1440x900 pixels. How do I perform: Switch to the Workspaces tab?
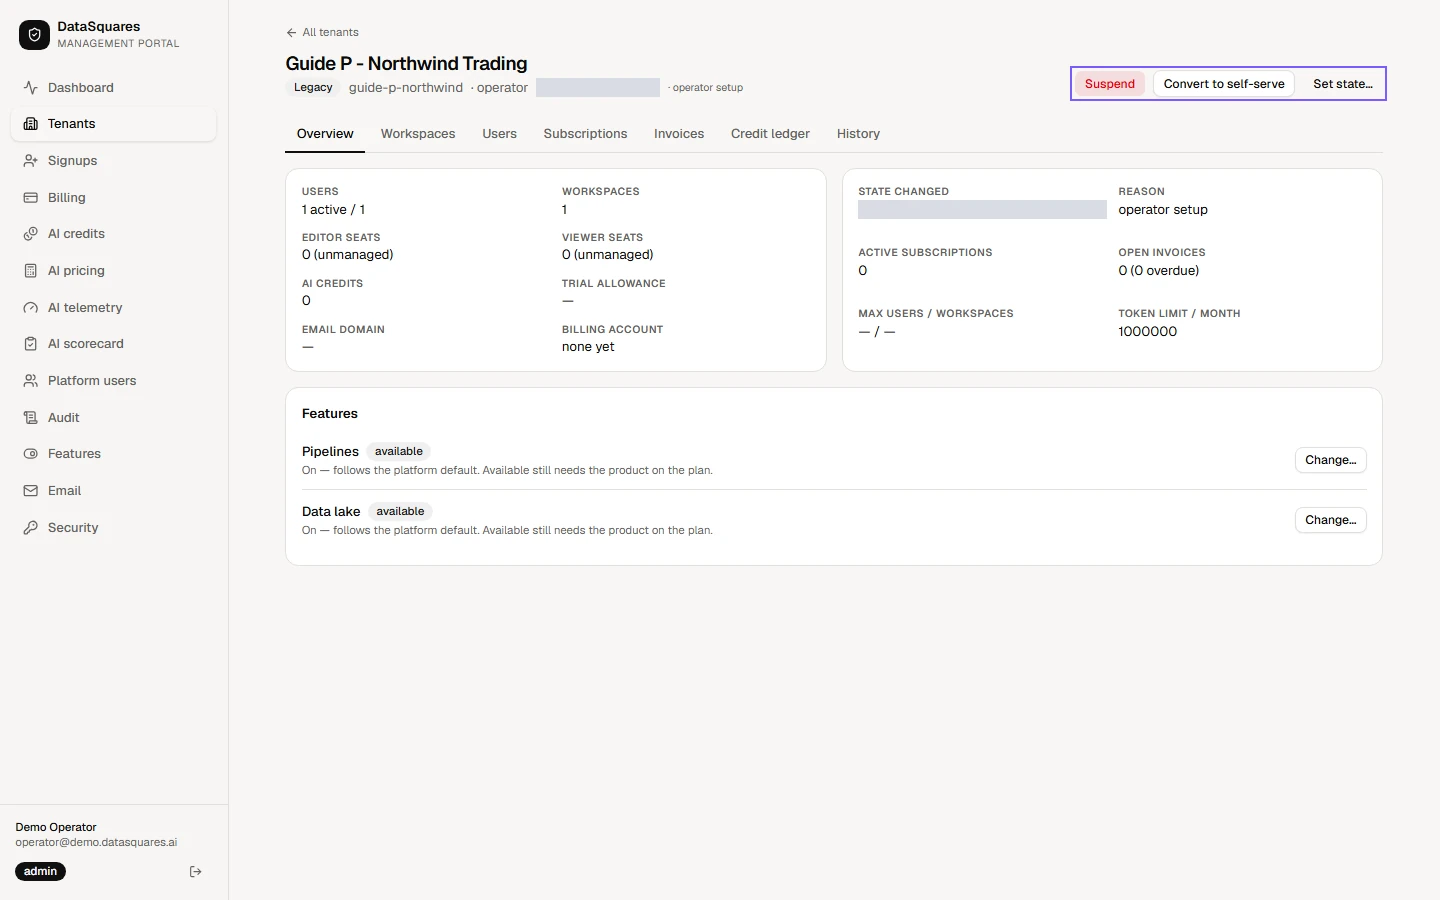418,134
